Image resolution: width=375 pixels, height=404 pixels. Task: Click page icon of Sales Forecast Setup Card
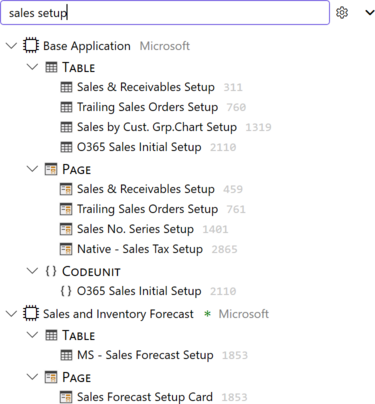(x=66, y=397)
